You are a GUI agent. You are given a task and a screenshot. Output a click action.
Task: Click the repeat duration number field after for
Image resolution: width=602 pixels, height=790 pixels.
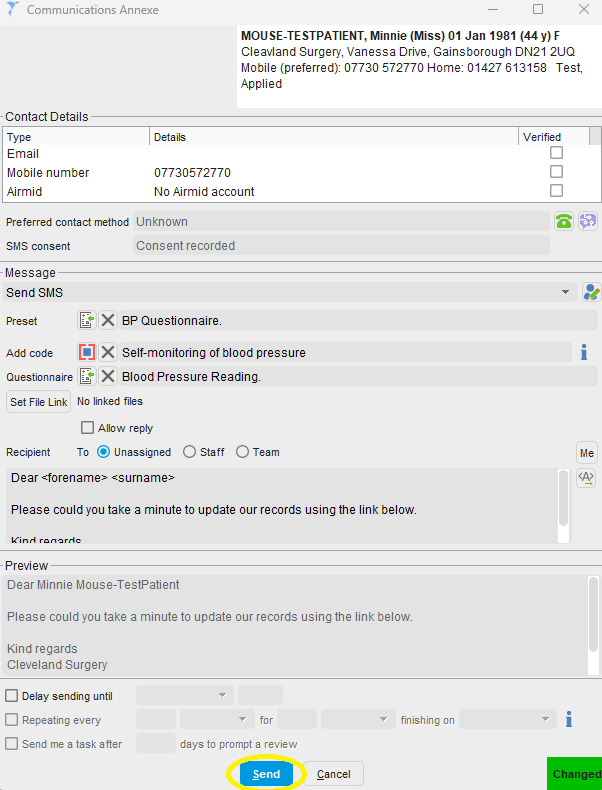[297, 719]
